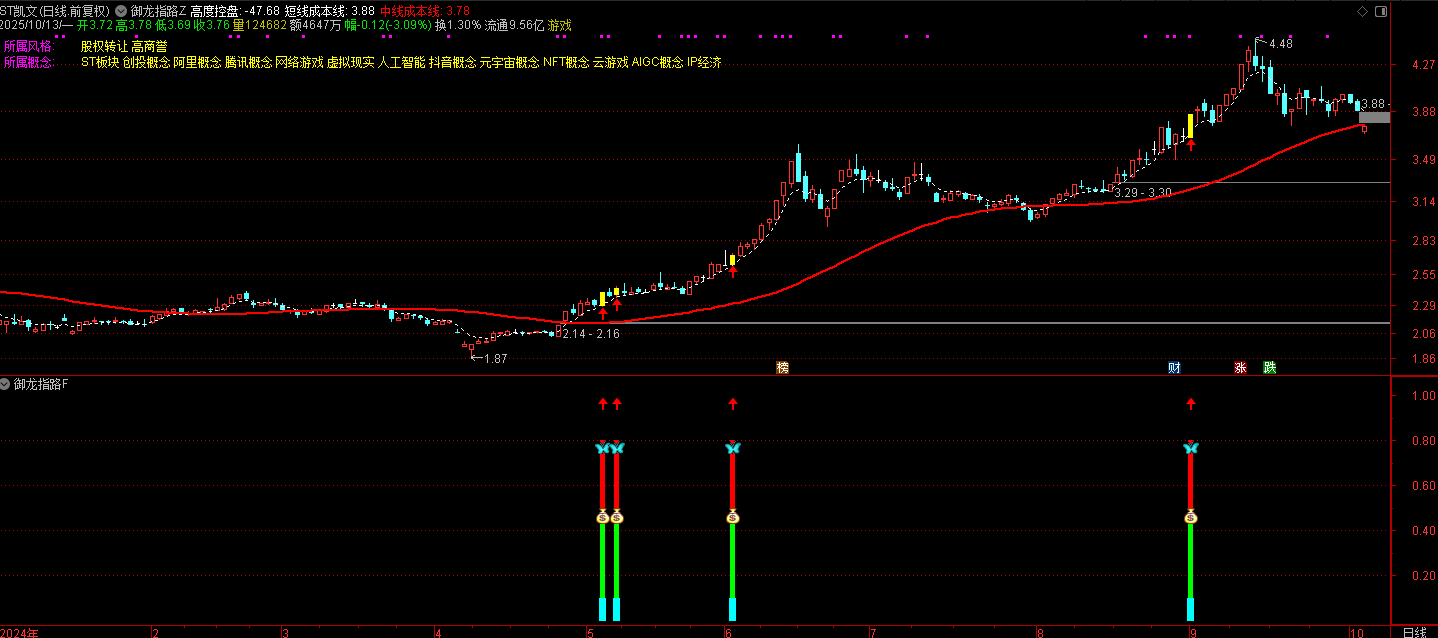
Task: Open the 腾讯概念 concept tag
Action: click(x=248, y=62)
